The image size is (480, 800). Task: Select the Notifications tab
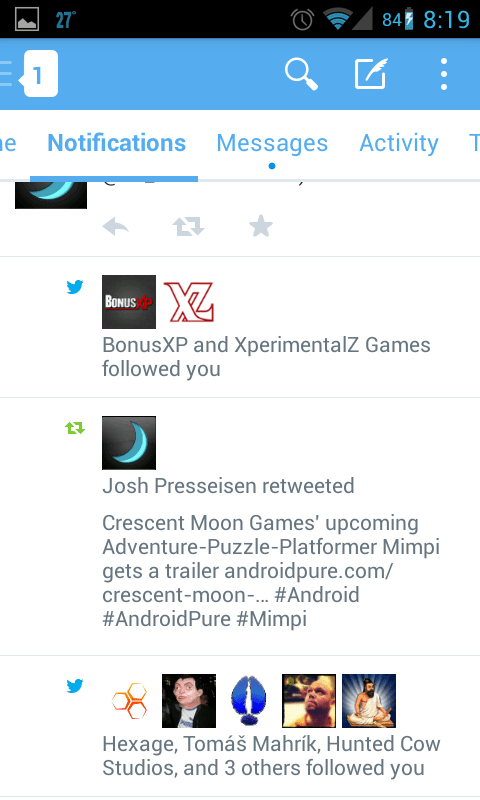(x=116, y=143)
